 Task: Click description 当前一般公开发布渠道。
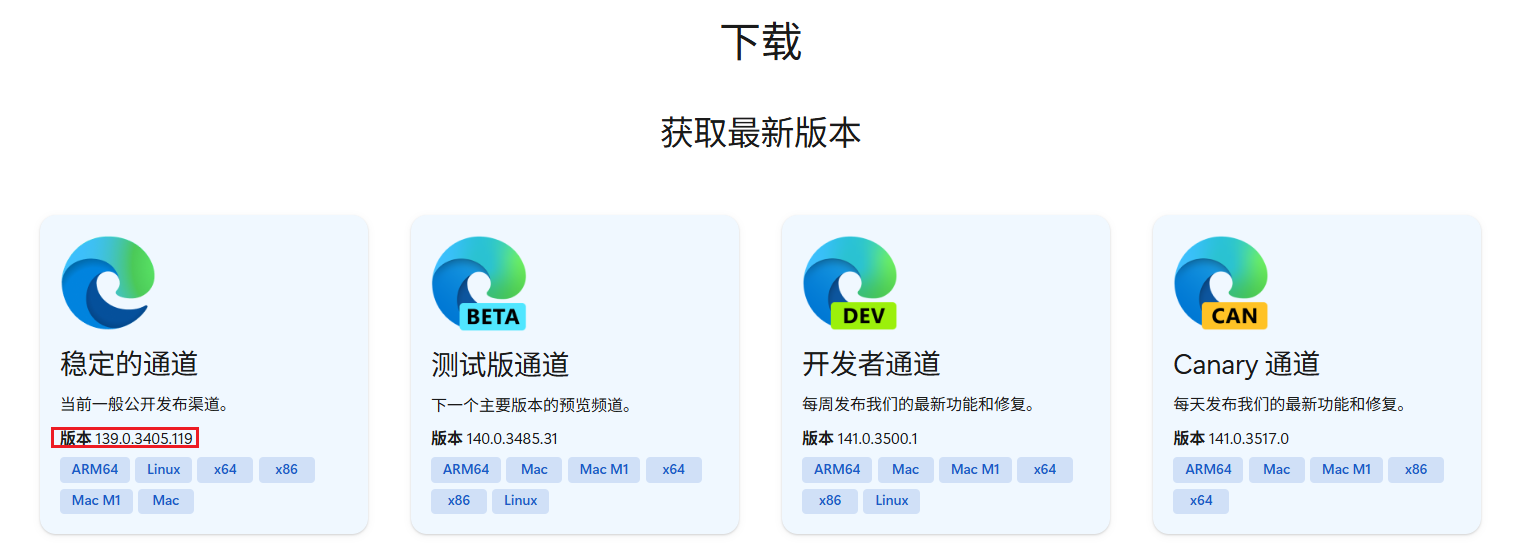tap(145, 405)
